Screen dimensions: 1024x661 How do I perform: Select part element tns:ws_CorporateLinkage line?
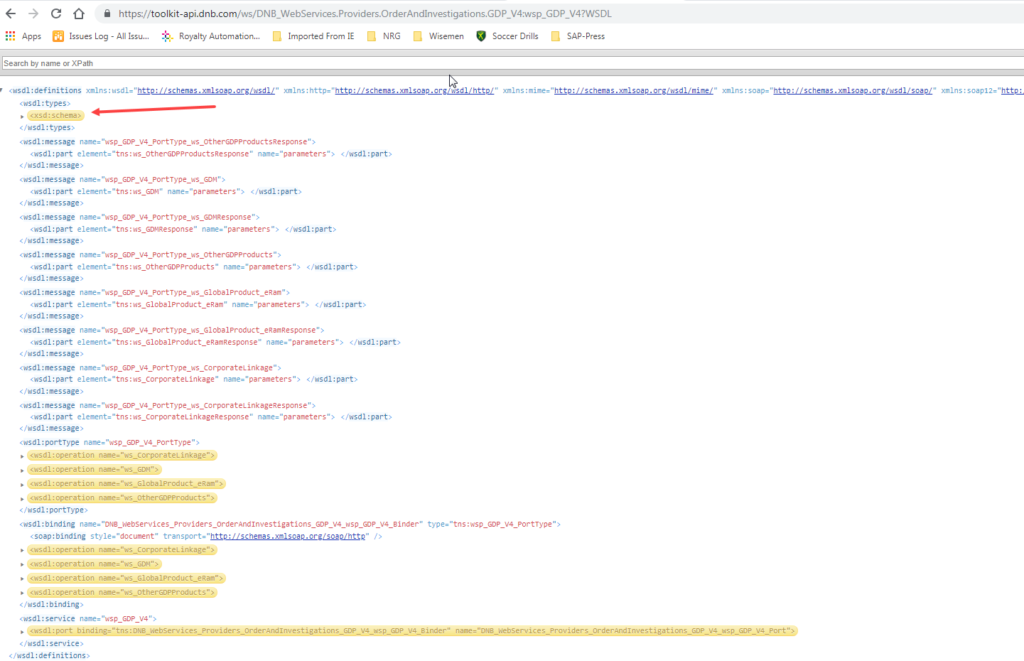194,379
